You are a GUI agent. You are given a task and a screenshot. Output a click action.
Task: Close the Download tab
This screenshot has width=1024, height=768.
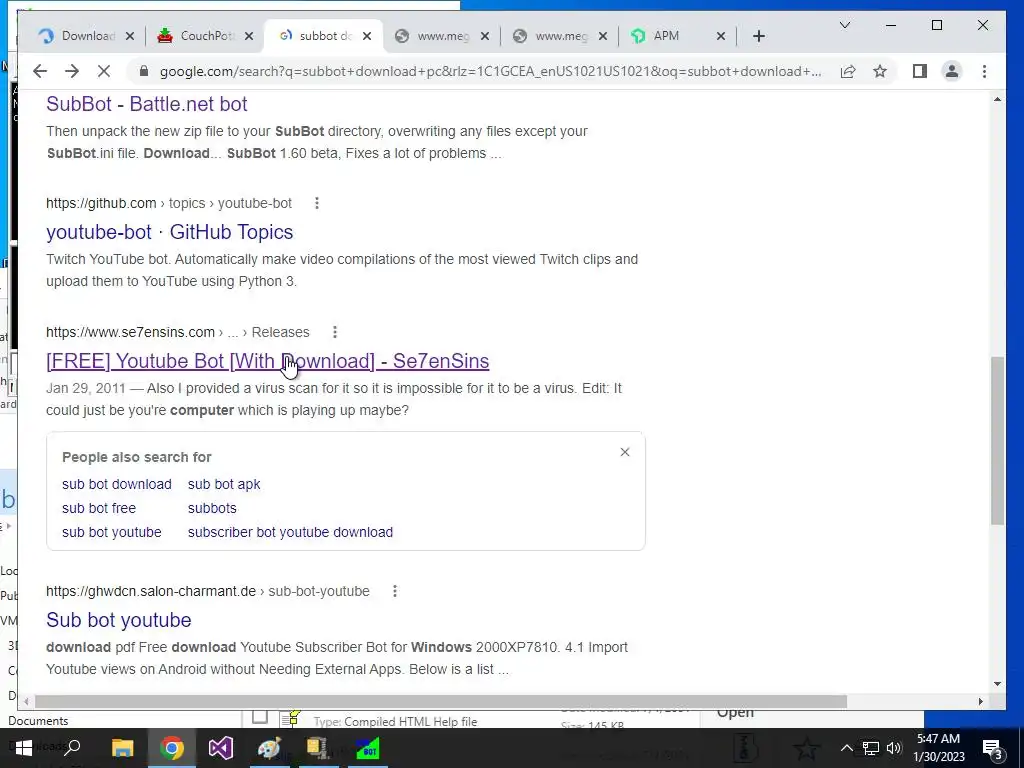coord(129,36)
